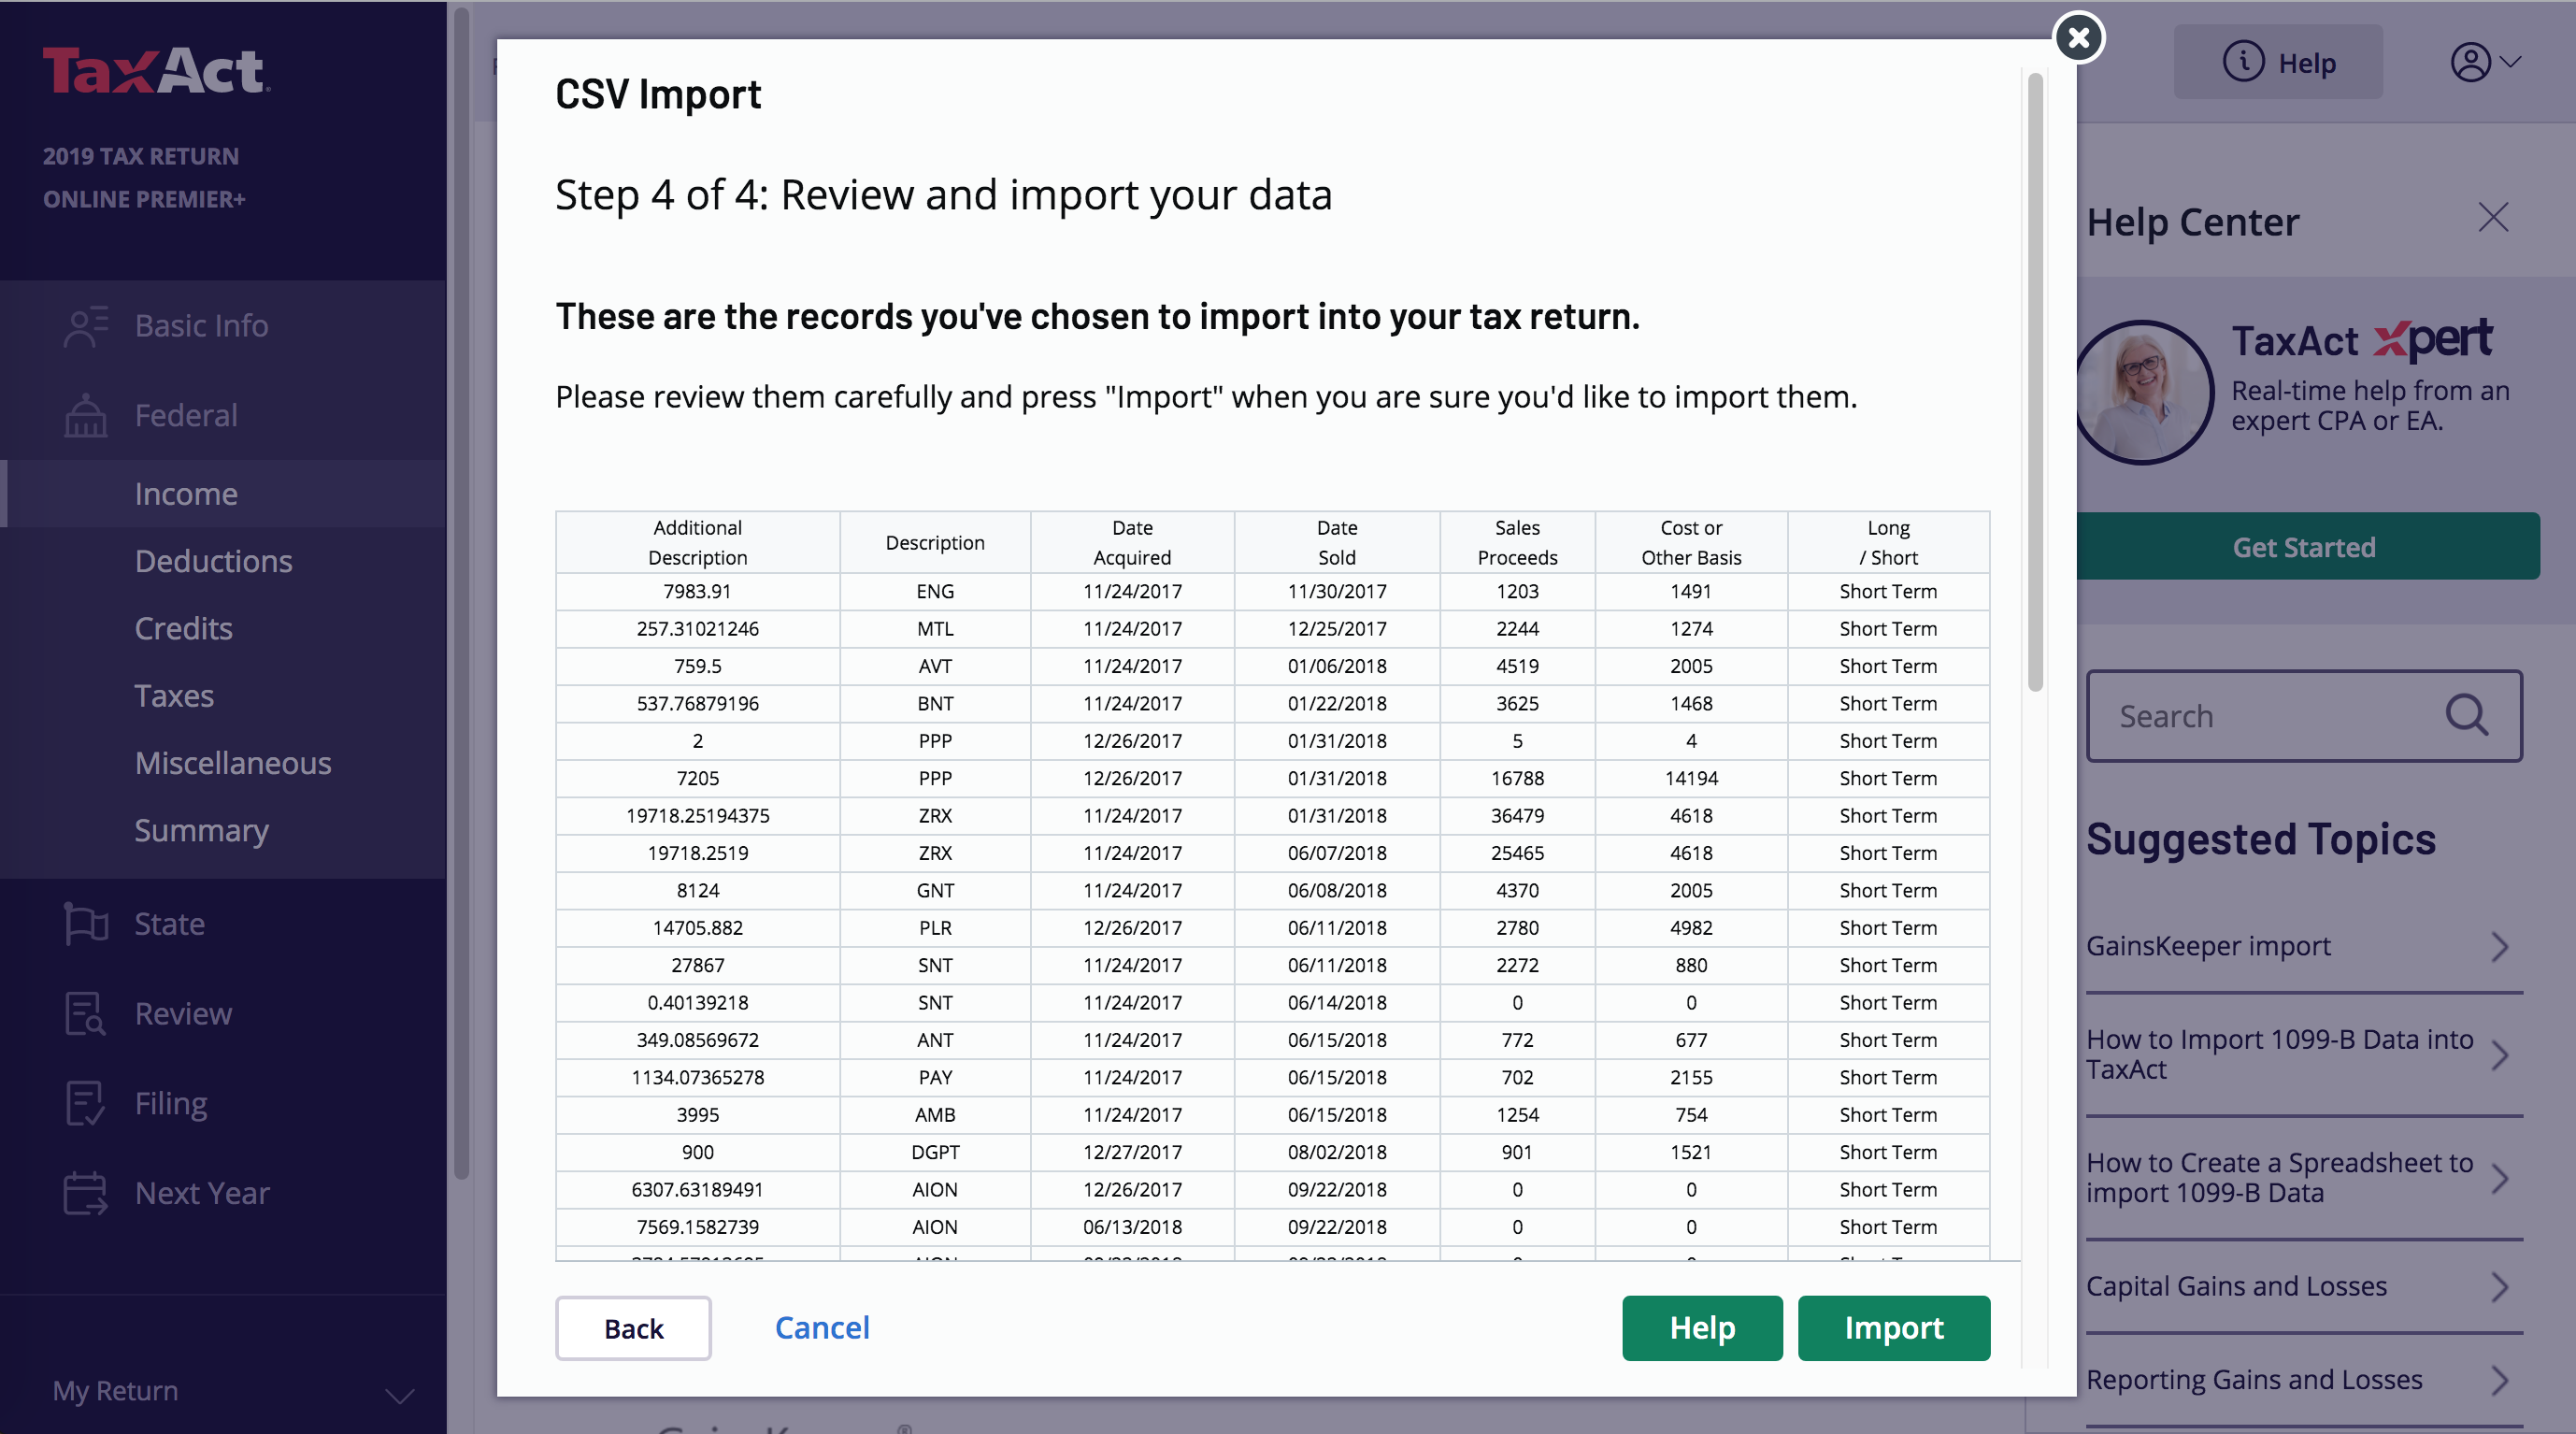
Task: Click the Filing checklist icon
Action: [x=86, y=1103]
